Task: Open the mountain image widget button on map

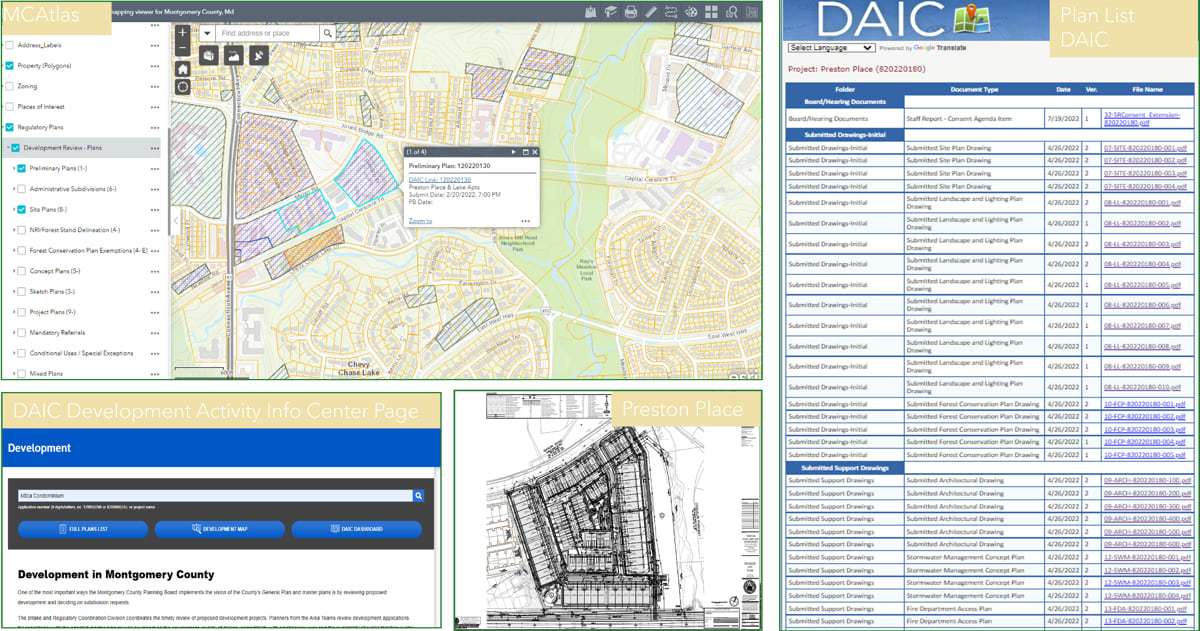Action: [233, 55]
